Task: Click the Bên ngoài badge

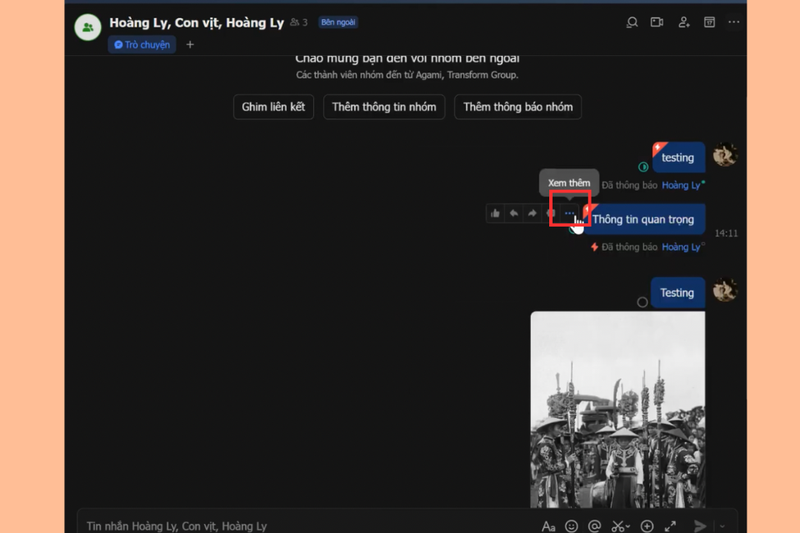Action: tap(338, 22)
